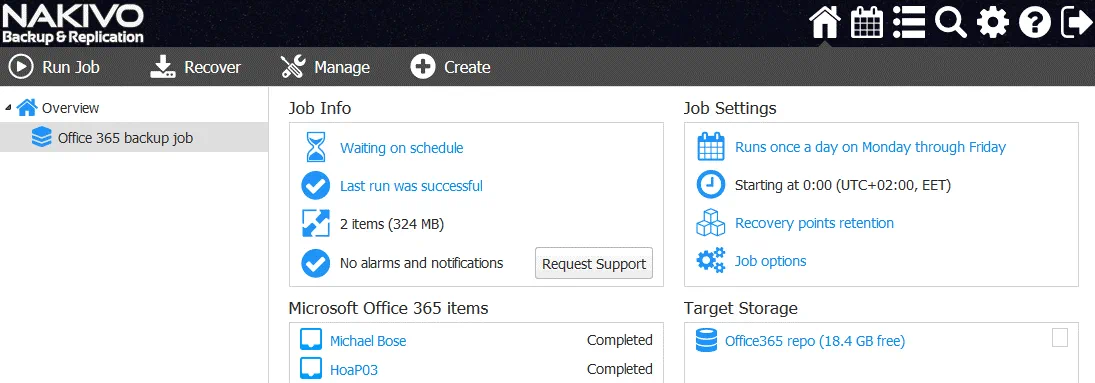
Task: Open the Office365 repo (18.4 GB free) link
Action: coord(815,341)
